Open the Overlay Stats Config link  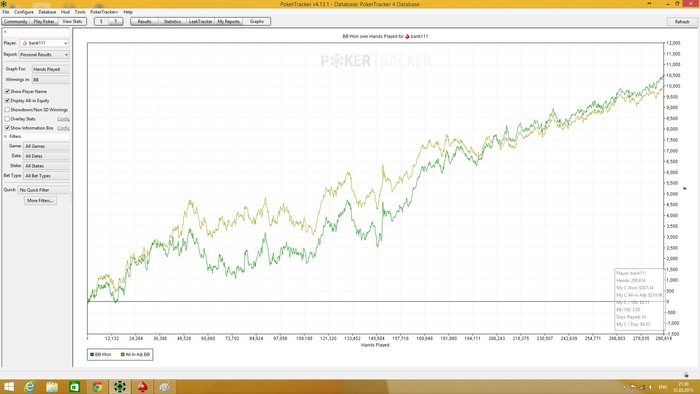coord(63,119)
